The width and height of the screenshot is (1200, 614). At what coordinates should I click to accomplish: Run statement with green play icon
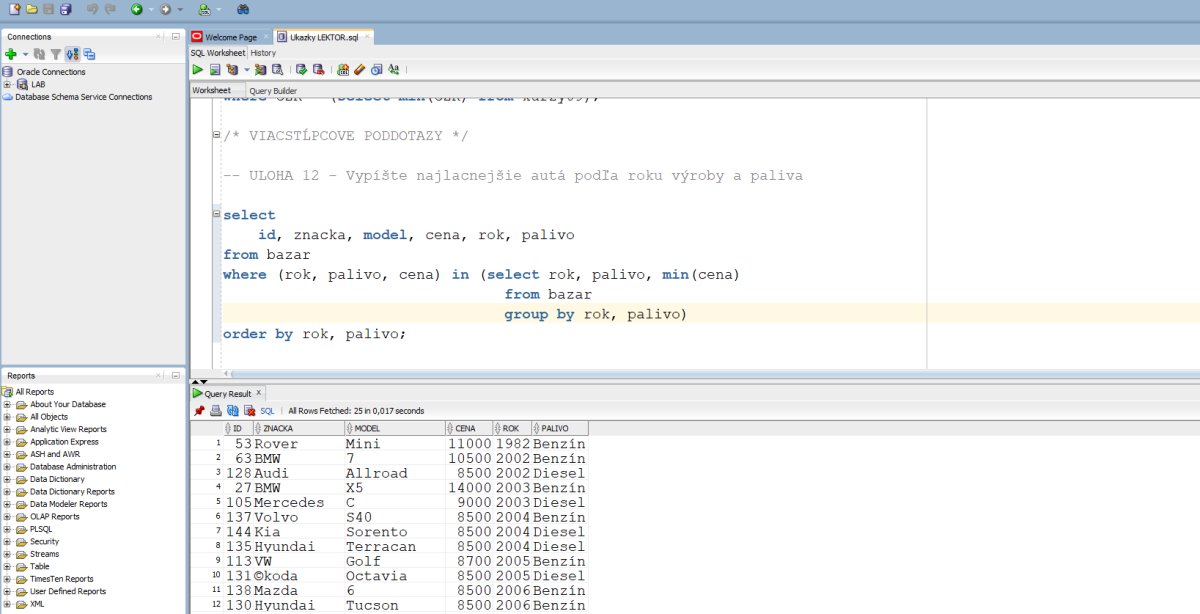point(198,70)
